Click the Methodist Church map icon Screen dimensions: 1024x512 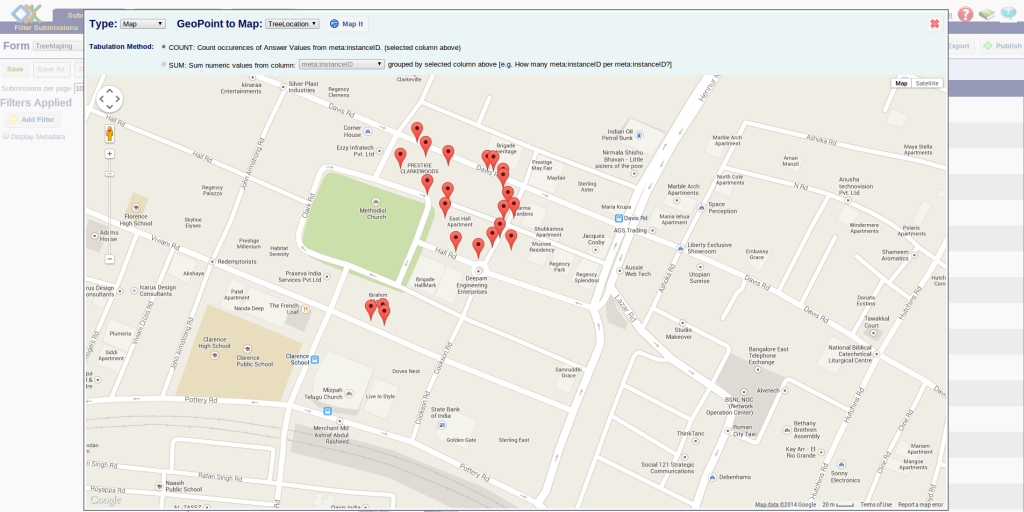click(x=375, y=201)
